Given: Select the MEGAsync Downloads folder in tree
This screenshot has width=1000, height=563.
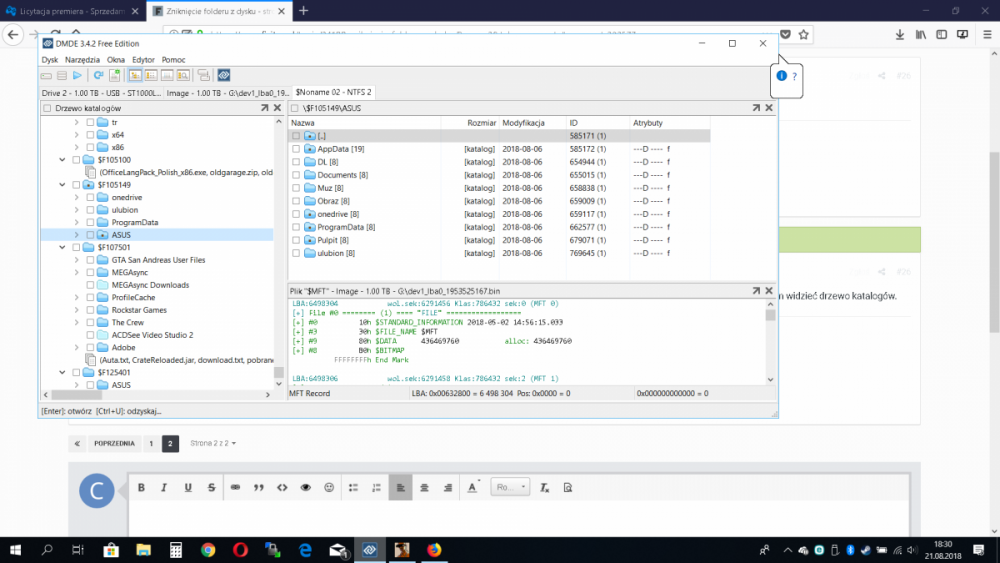Looking at the screenshot, I should pyautogui.click(x=150, y=285).
